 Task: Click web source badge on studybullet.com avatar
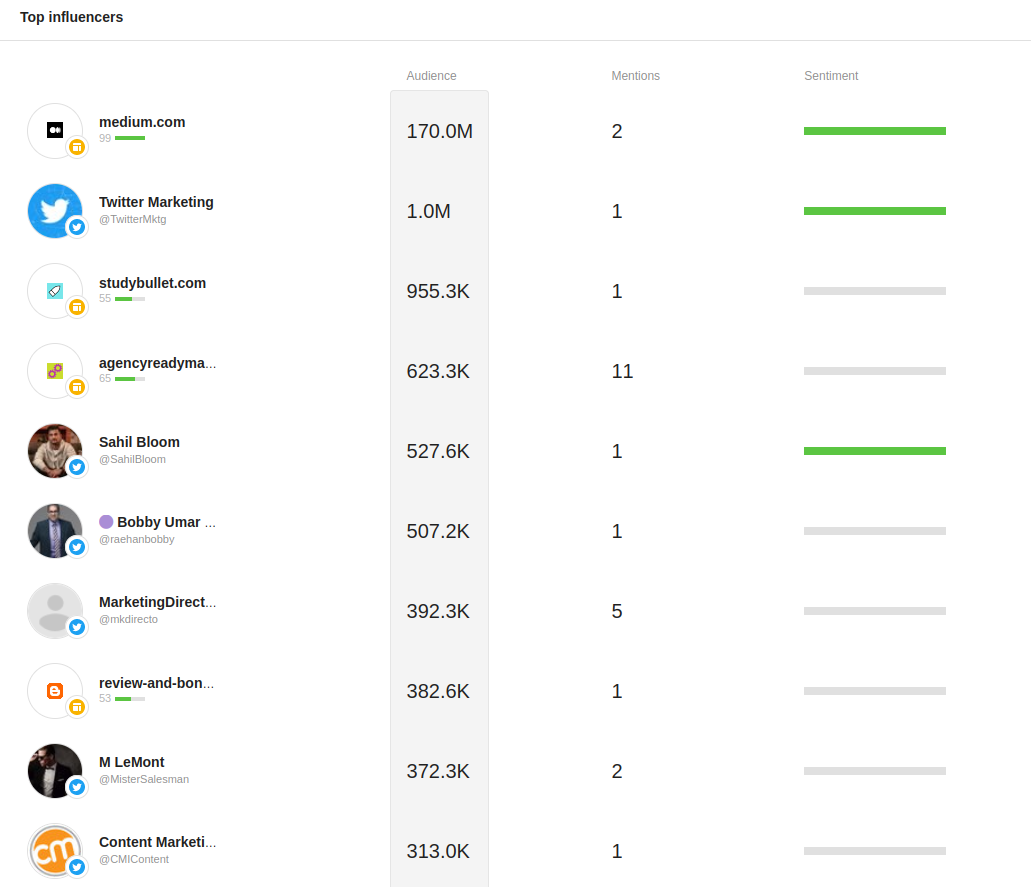pyautogui.click(x=77, y=307)
